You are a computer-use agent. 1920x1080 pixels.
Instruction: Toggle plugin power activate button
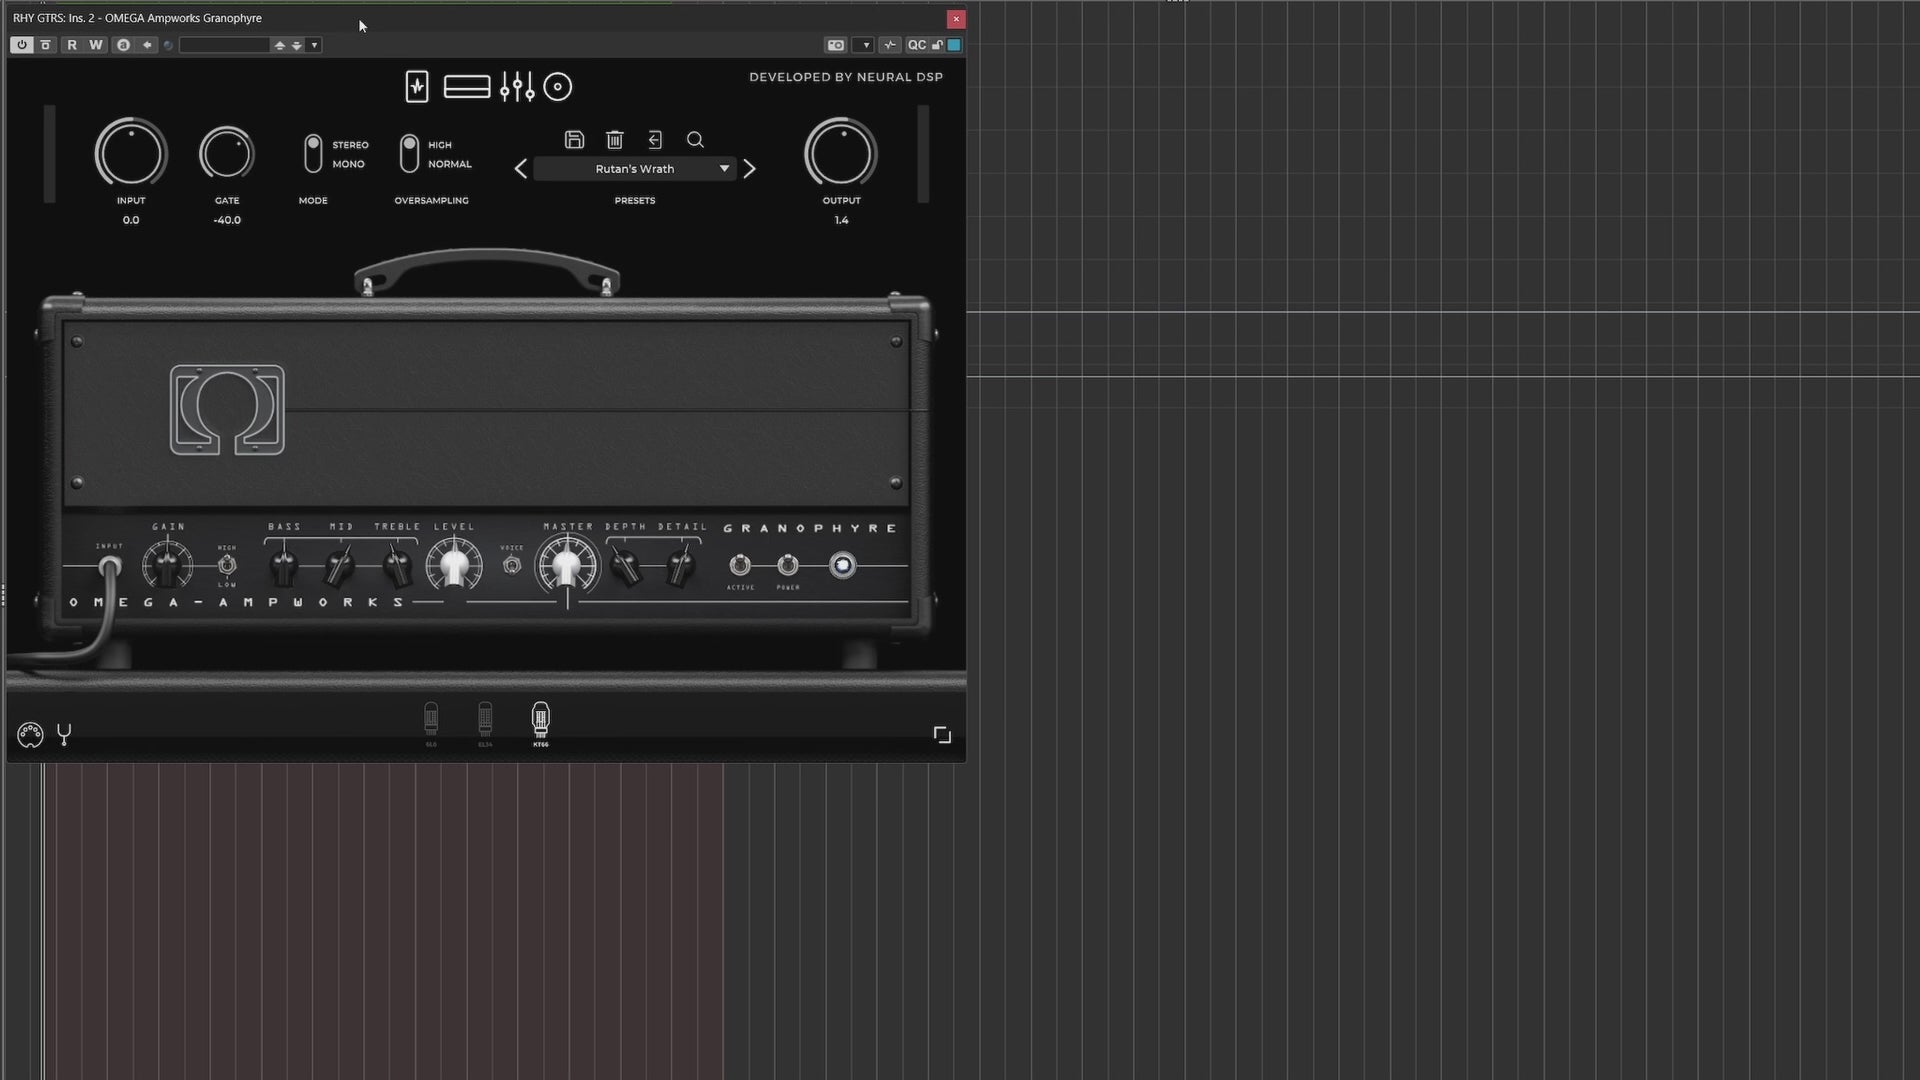[21, 45]
